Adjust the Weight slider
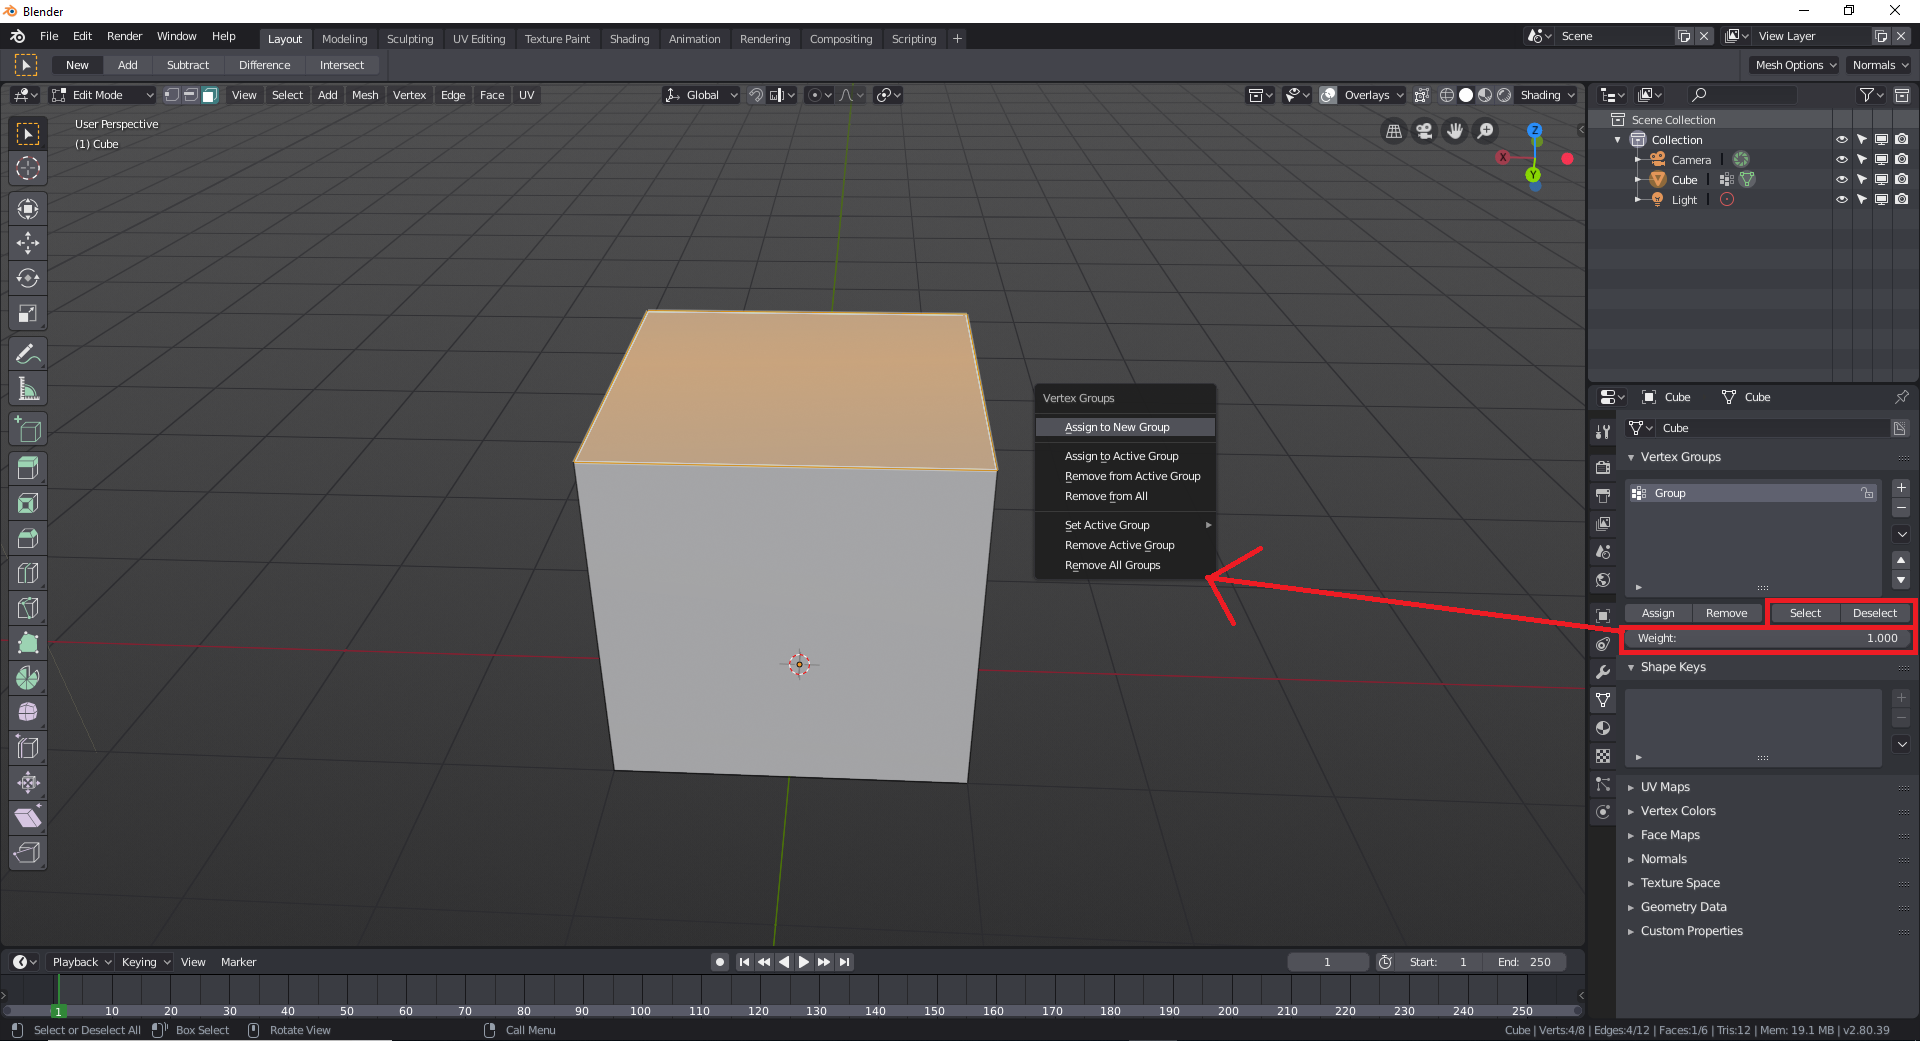This screenshot has width=1920, height=1041. click(1767, 638)
